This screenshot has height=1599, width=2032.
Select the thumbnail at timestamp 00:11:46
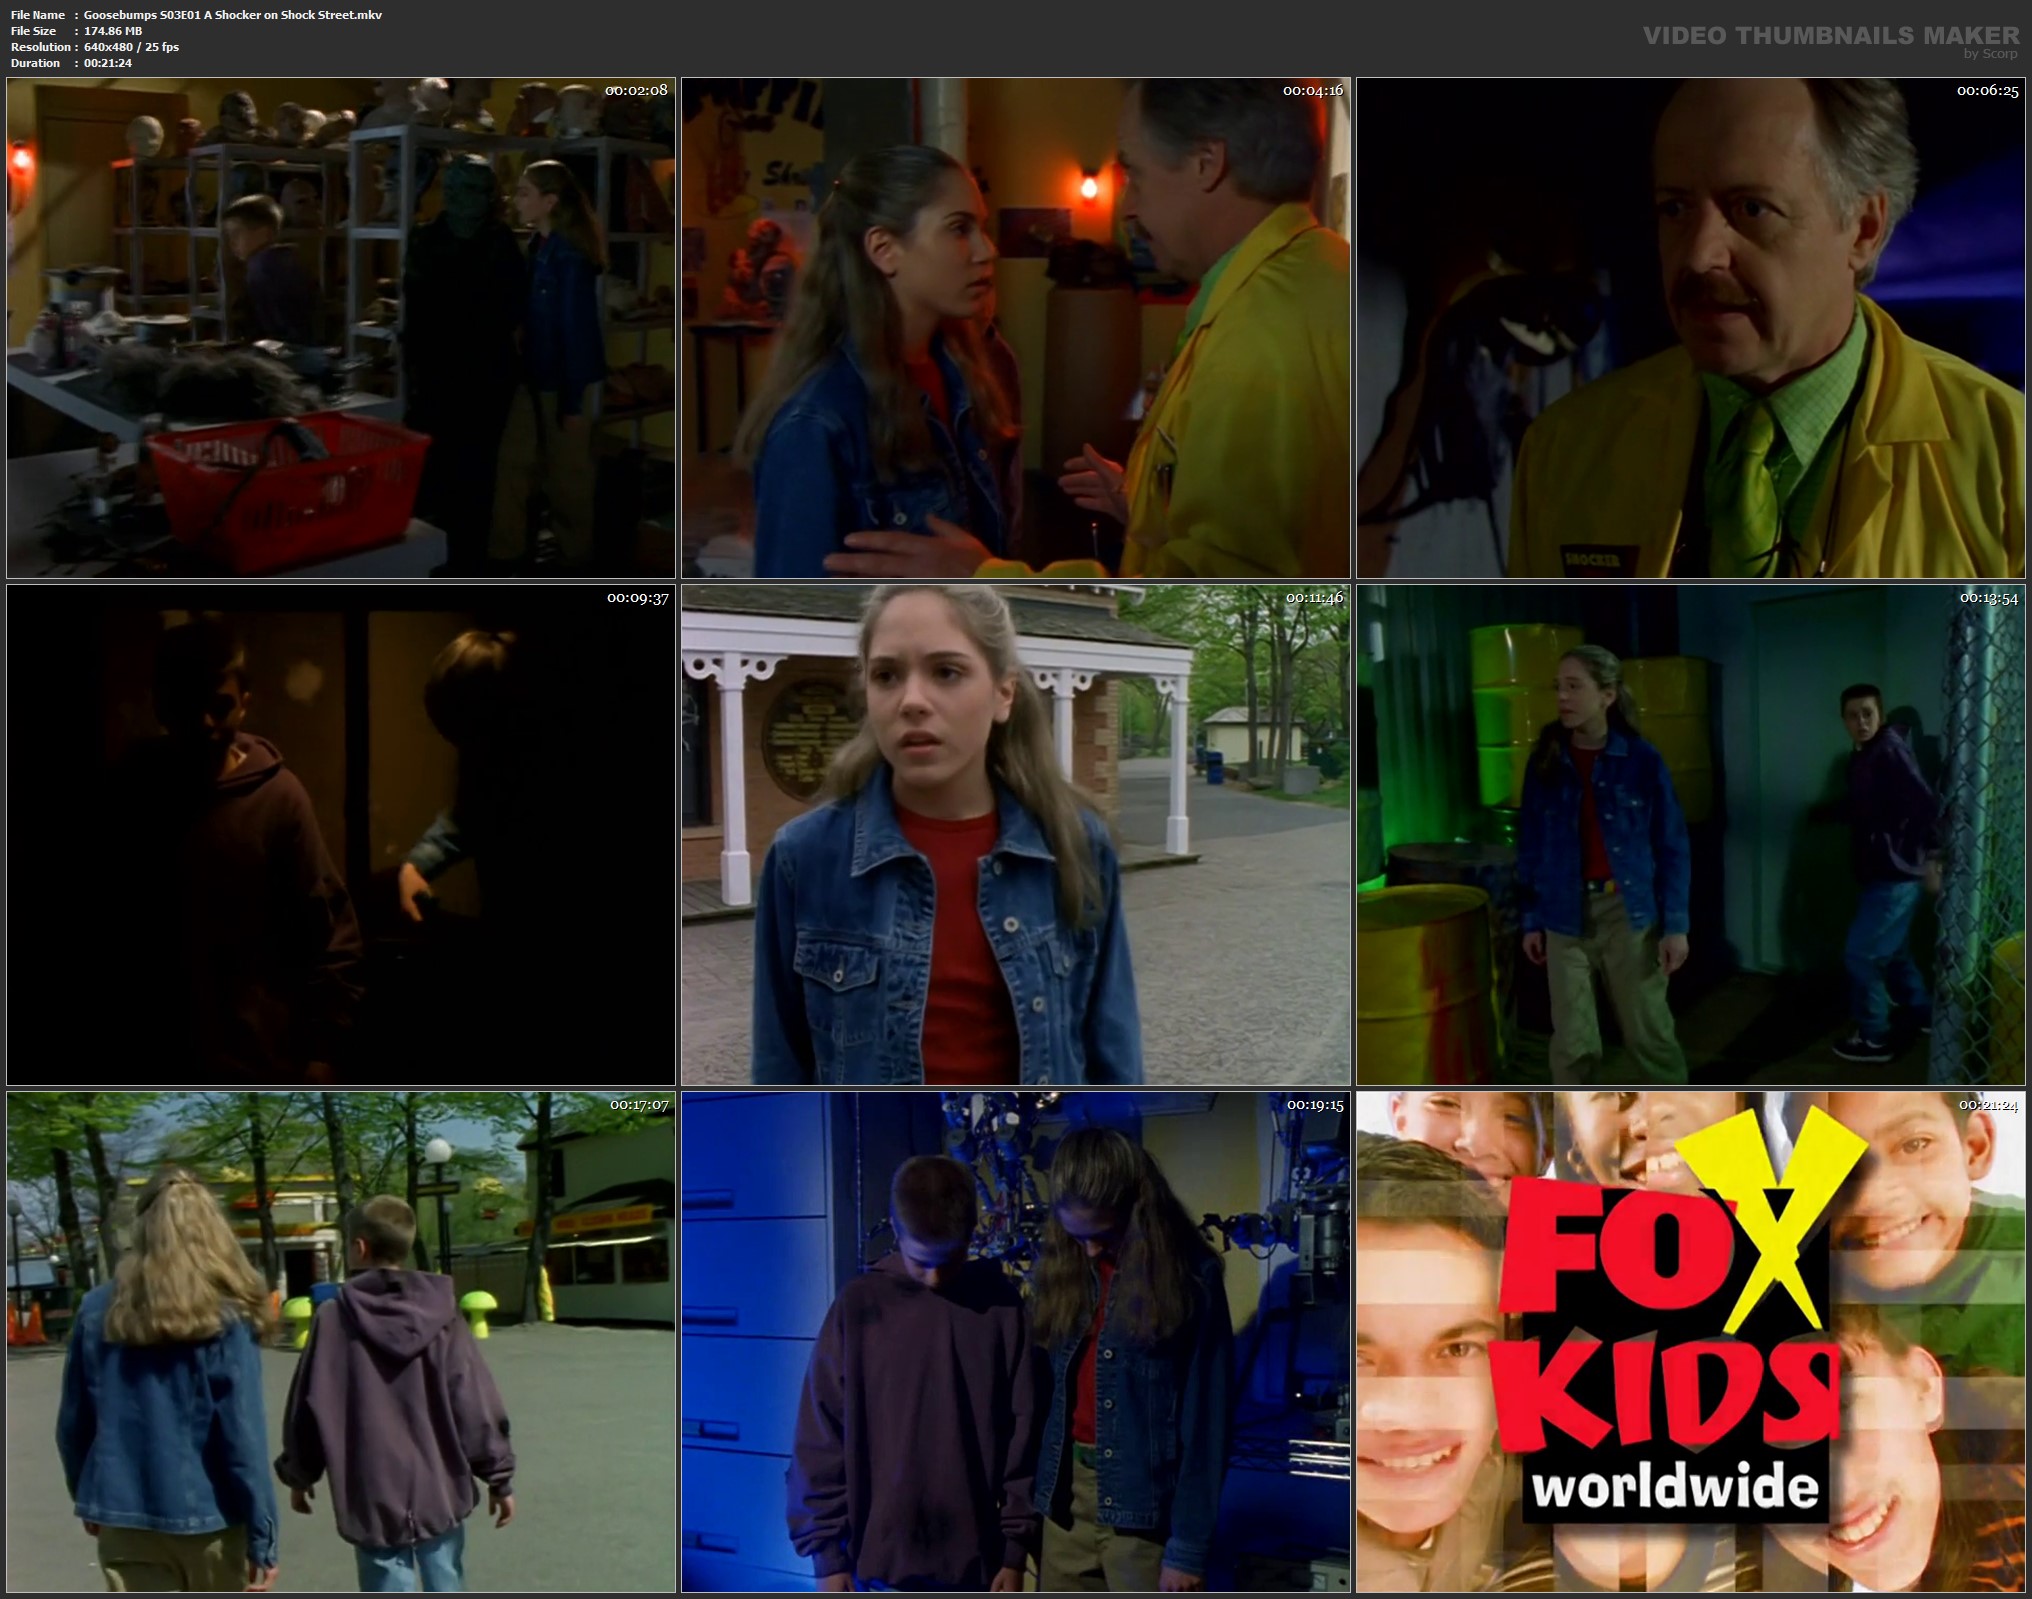1015,835
